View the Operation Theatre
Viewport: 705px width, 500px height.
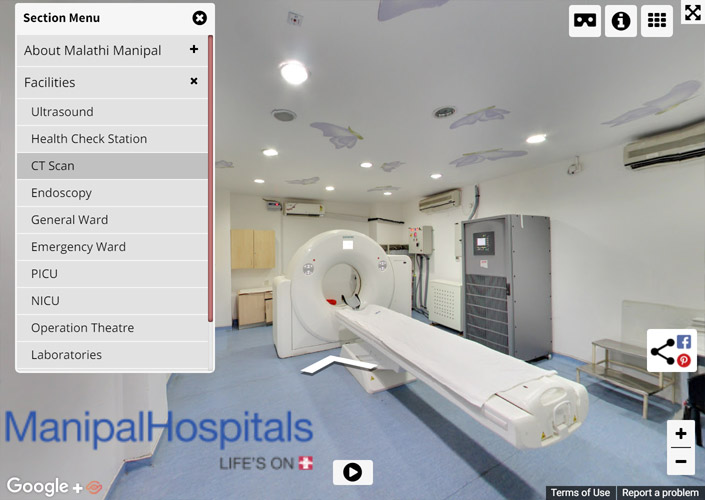[112, 328]
